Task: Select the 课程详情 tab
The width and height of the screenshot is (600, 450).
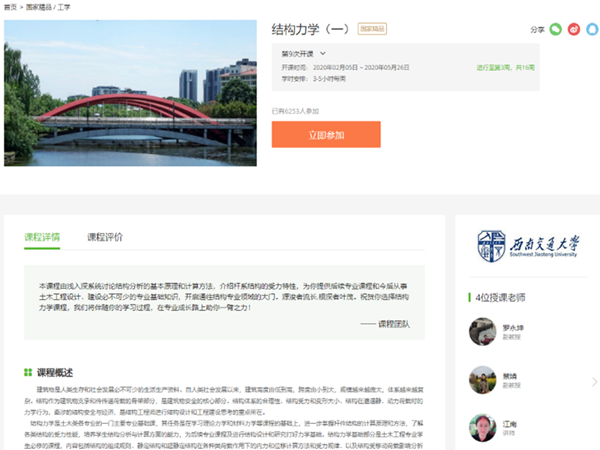Action: (42, 237)
